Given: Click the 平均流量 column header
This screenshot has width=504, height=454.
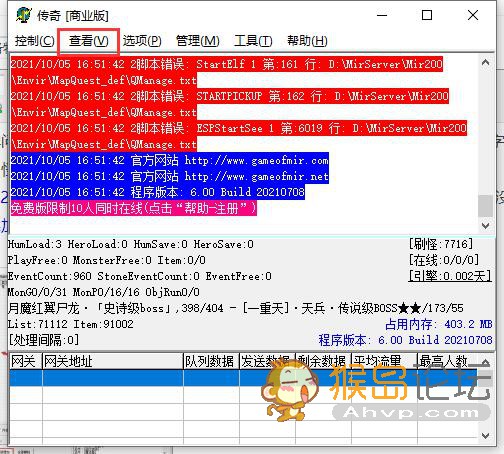Looking at the screenshot, I should coord(384,361).
